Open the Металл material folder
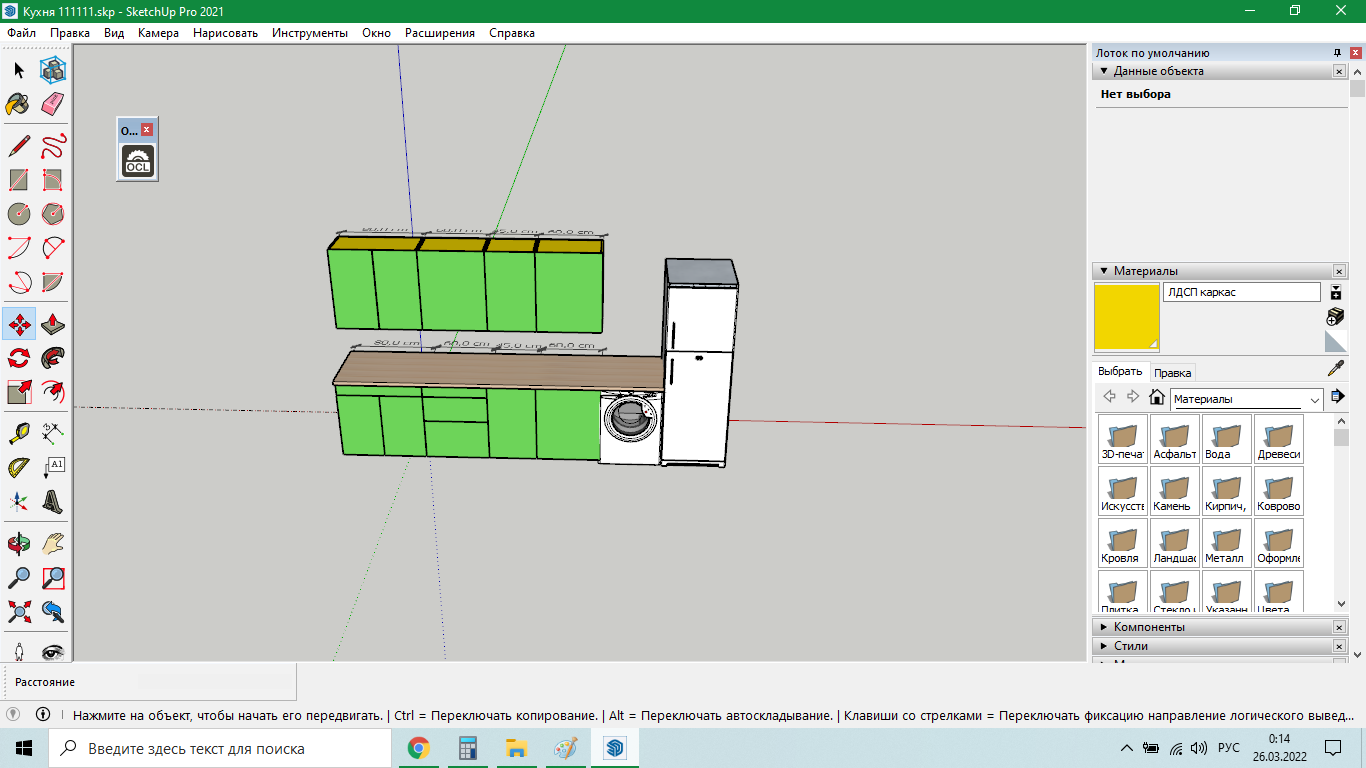1366x768 pixels. pos(1227,543)
